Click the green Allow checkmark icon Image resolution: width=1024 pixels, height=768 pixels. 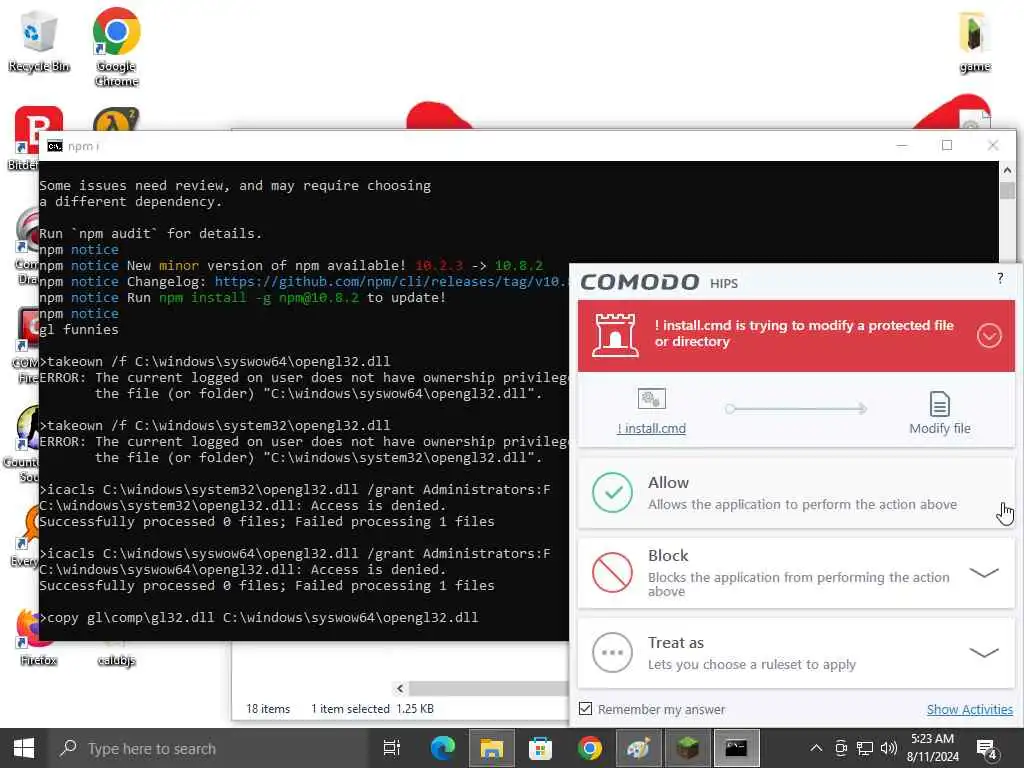pos(612,492)
